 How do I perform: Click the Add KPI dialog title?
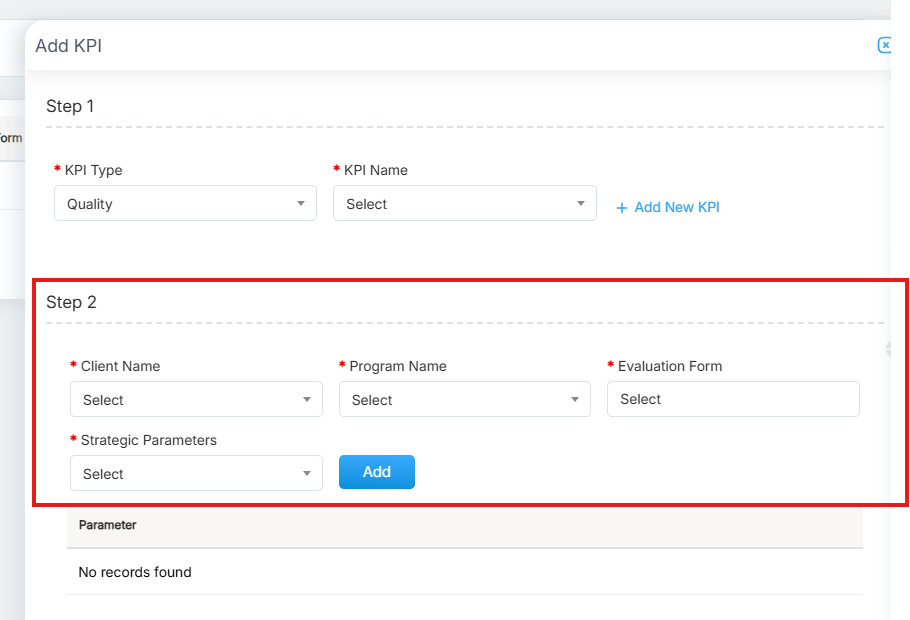click(x=68, y=46)
